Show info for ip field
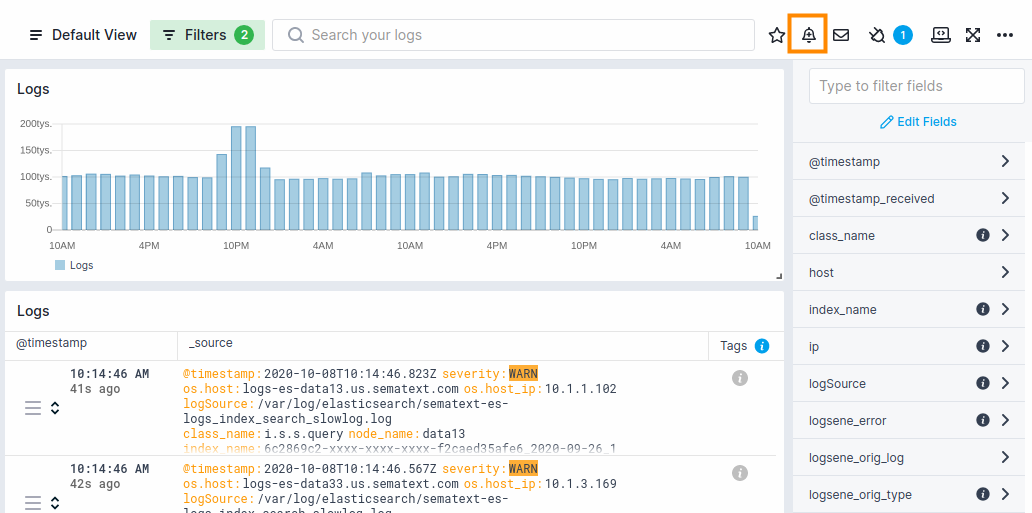The width and height of the screenshot is (1032, 513). pos(983,346)
